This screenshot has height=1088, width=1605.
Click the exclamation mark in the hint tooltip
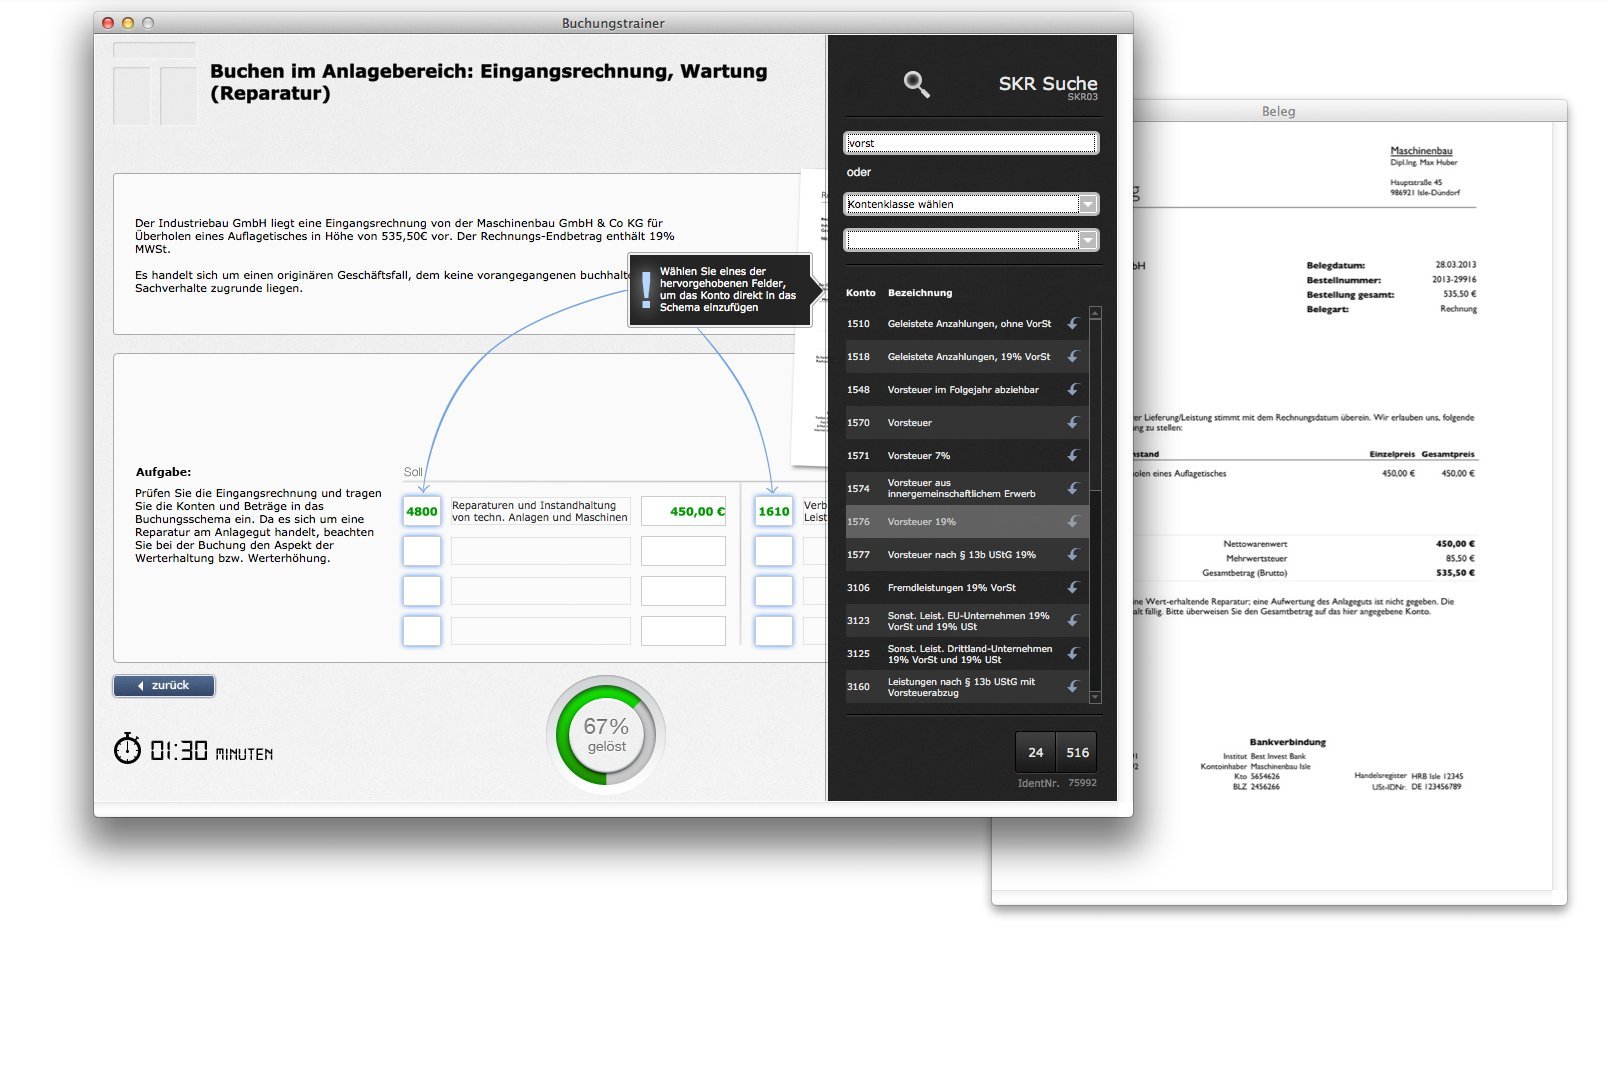(646, 289)
